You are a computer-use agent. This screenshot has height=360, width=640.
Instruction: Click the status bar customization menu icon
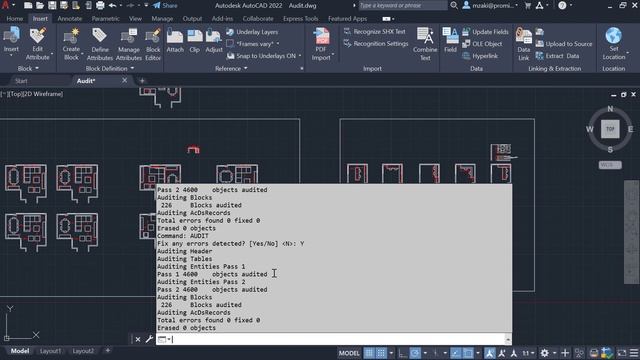[634, 353]
